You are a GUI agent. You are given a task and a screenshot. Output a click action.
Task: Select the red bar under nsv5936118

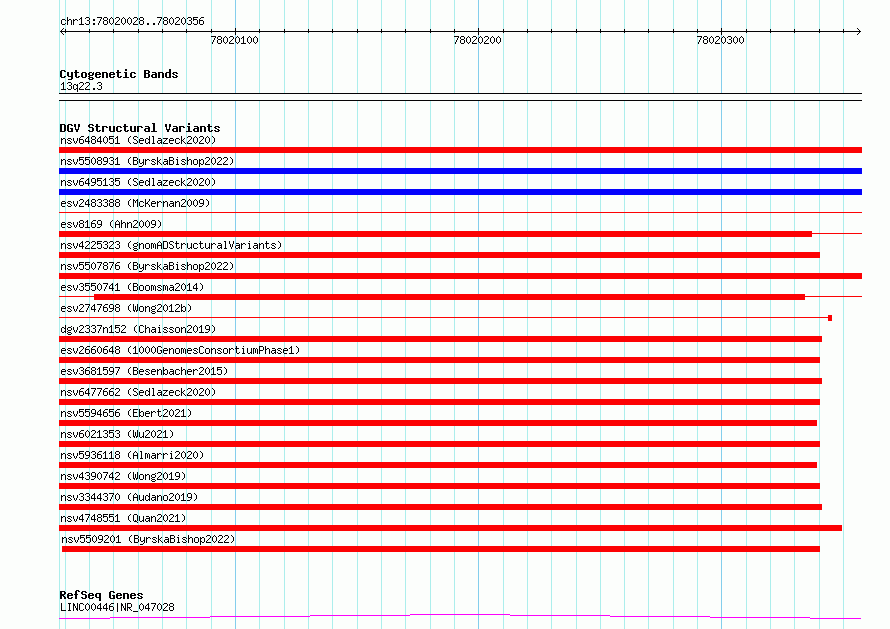point(438,465)
